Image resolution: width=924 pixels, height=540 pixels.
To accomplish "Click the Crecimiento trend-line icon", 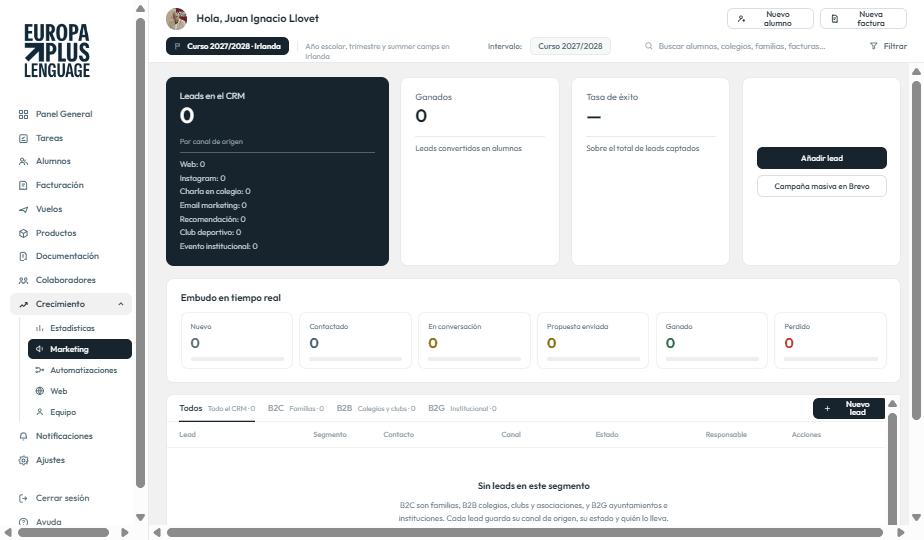I will [x=24, y=304].
